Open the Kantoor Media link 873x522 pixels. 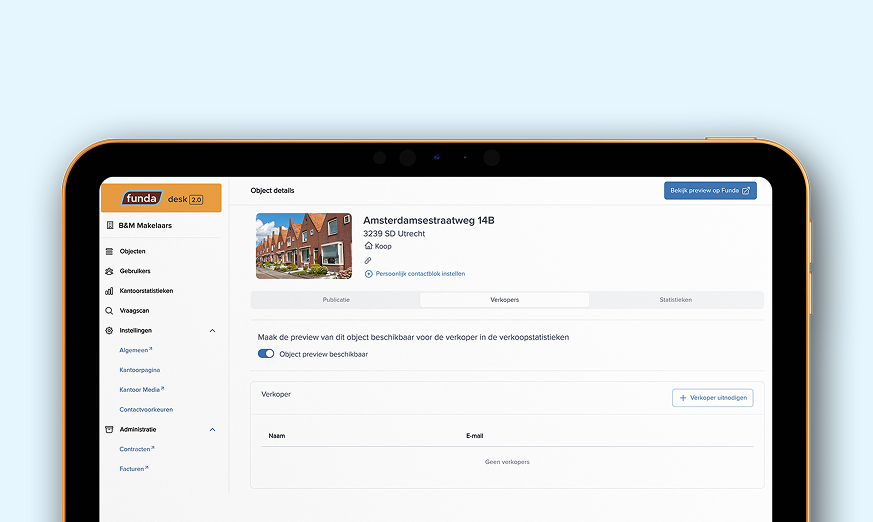(x=142, y=390)
